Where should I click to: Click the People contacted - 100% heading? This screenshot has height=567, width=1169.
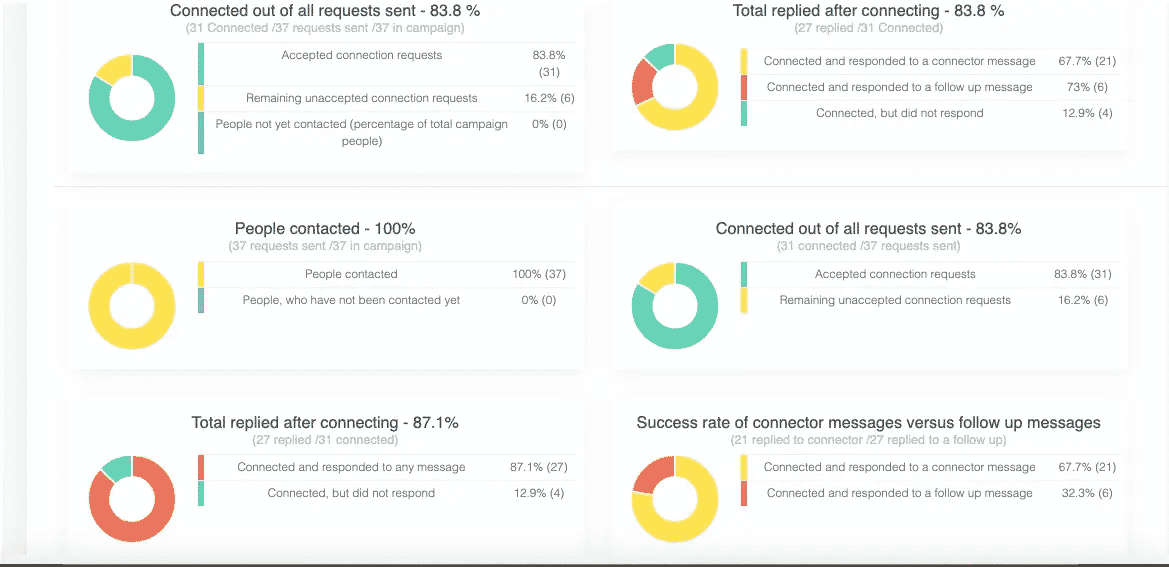click(x=325, y=229)
